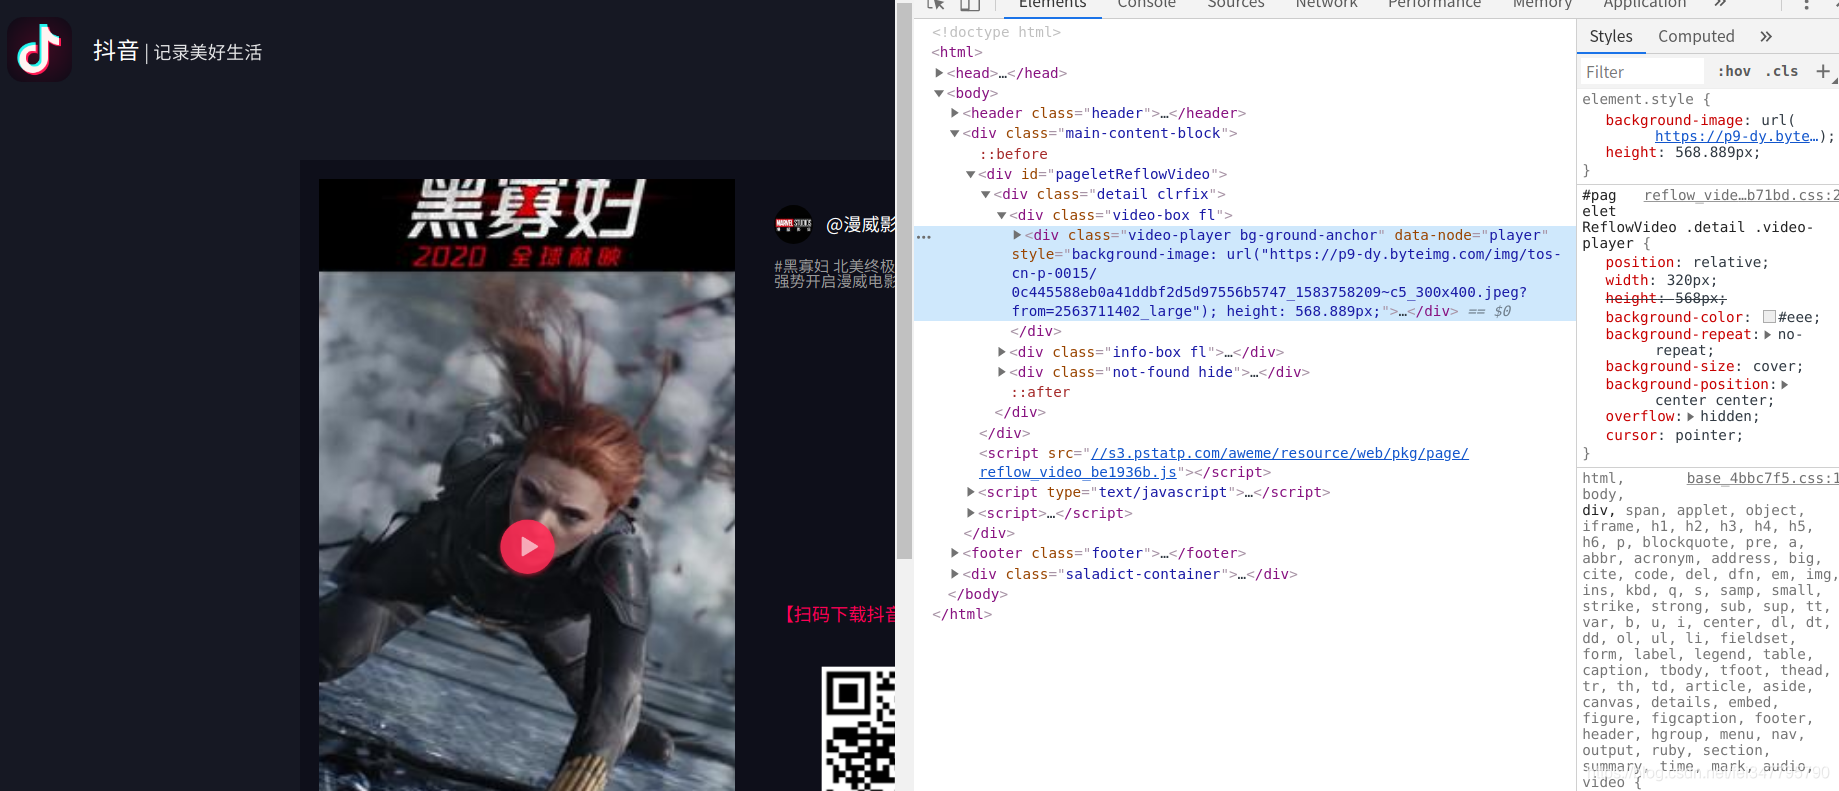Activate the inspect element picker icon
Image resolution: width=1839 pixels, height=791 pixels.
coord(936,4)
